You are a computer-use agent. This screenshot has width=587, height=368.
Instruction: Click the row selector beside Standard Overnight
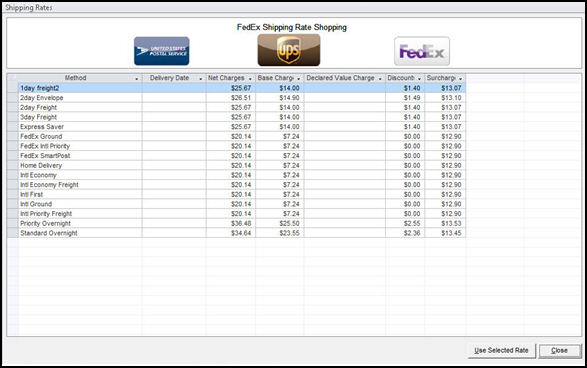coord(13,233)
